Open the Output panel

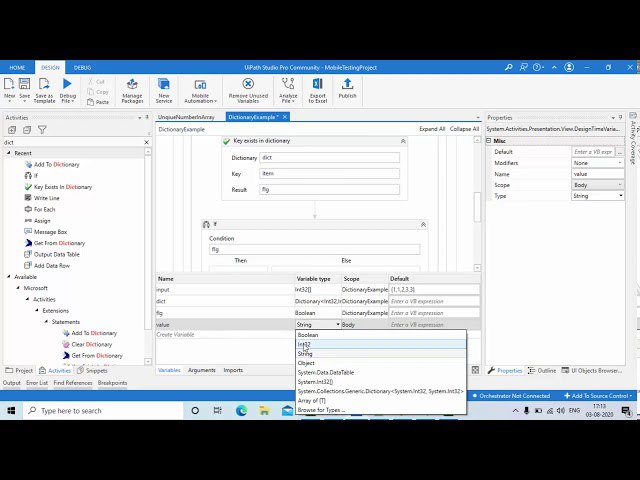click(11, 383)
